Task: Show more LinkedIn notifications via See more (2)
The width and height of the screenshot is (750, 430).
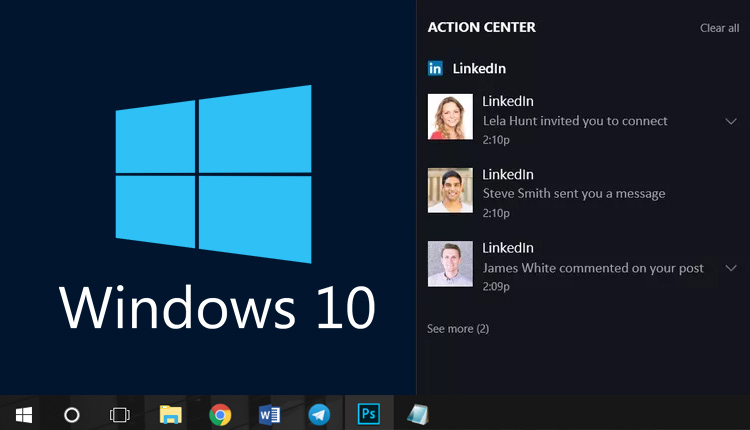Action: [458, 329]
